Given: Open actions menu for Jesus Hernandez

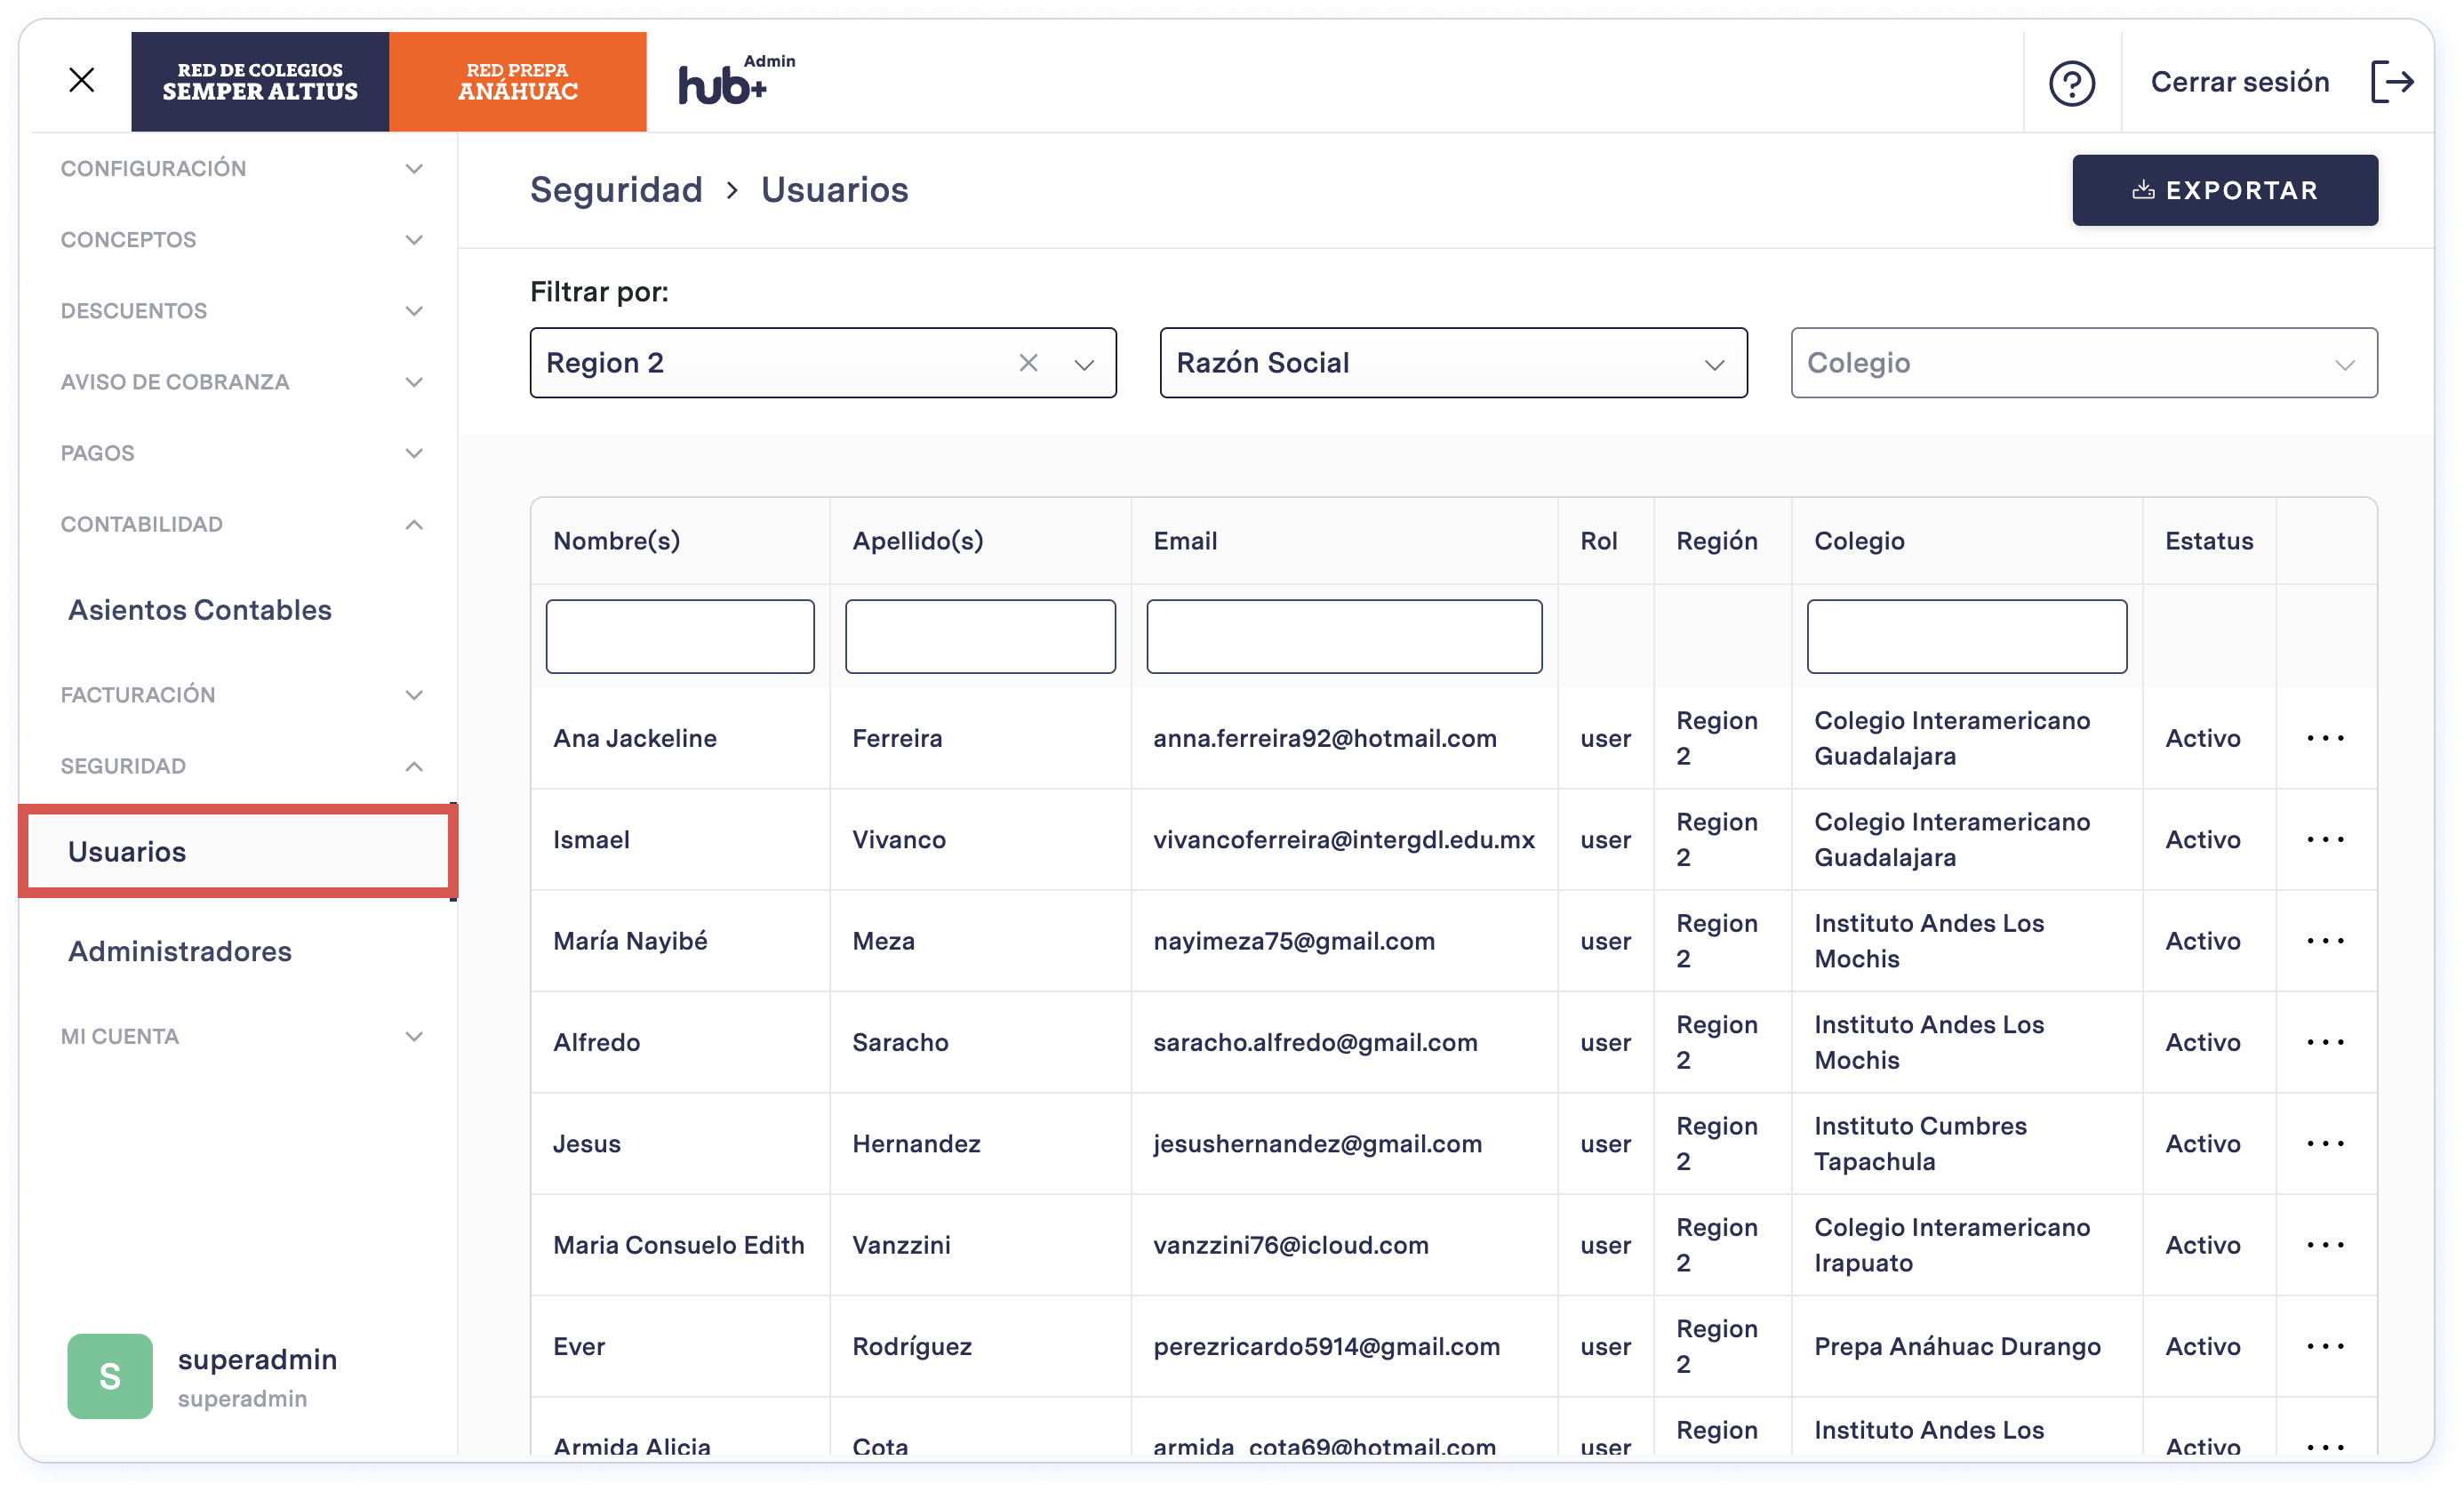Looking at the screenshot, I should pyautogui.click(x=2325, y=1143).
